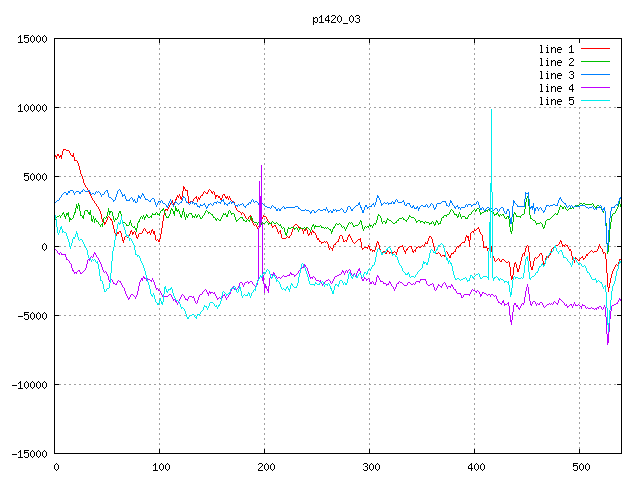Click the purple spike peak near x=200
The height and width of the screenshot is (480, 640).
(x=261, y=166)
